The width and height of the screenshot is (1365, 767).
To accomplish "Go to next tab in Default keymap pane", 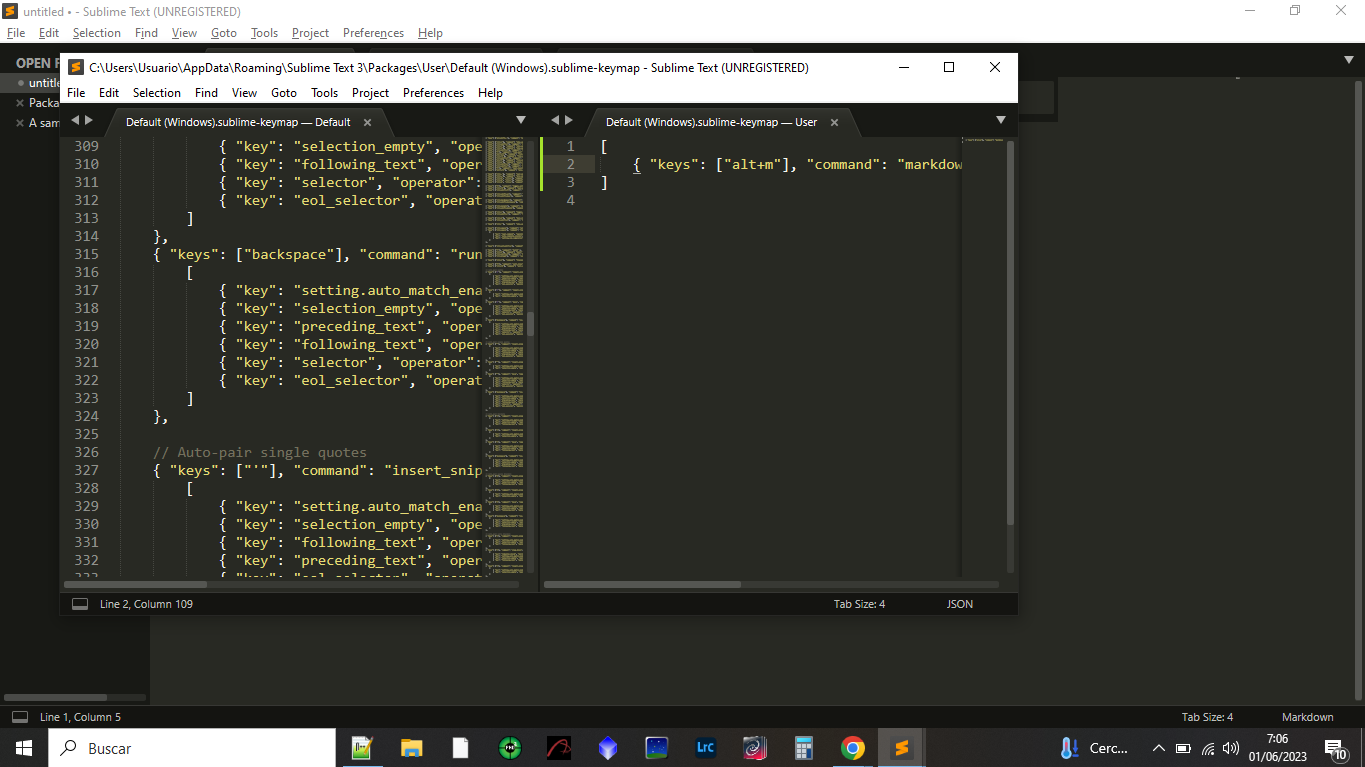I will [x=89, y=120].
